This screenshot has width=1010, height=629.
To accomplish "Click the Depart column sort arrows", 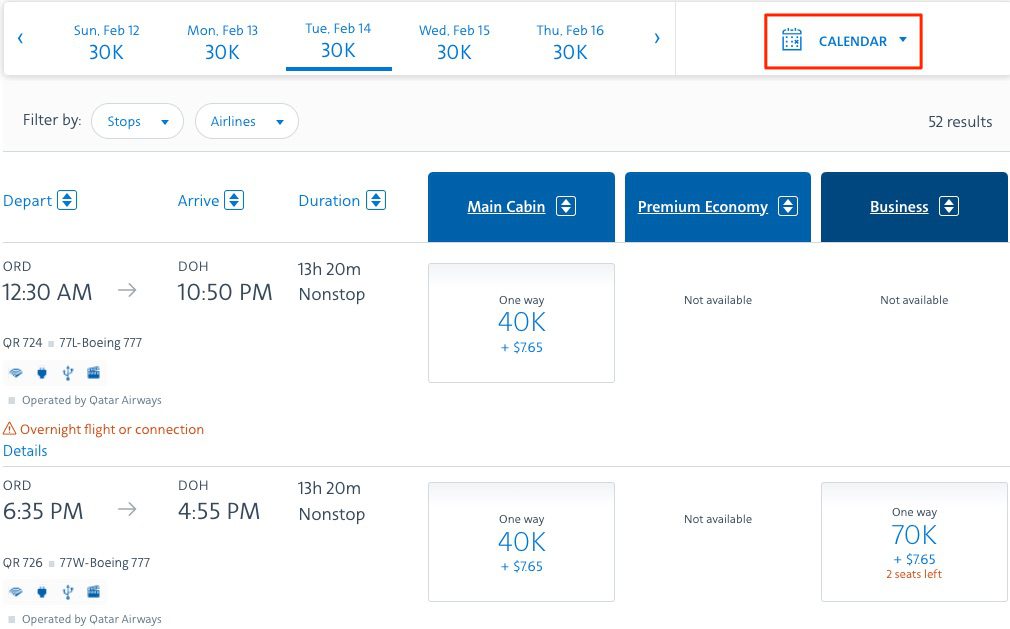I will click(x=68, y=199).
